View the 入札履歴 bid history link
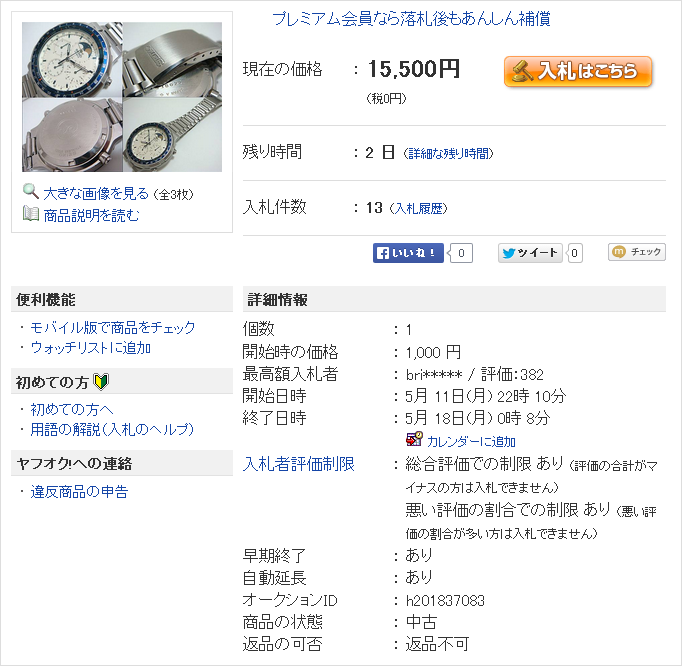684x667 pixels. coord(418,209)
